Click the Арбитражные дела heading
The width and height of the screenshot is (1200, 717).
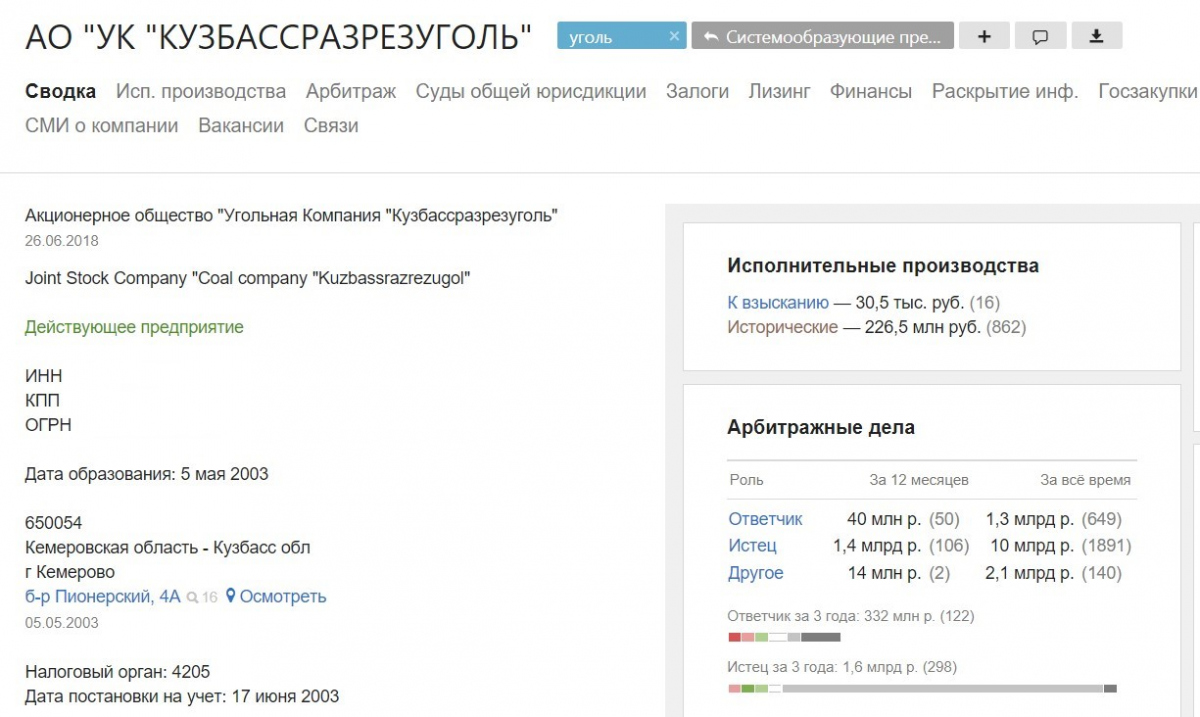coord(821,427)
